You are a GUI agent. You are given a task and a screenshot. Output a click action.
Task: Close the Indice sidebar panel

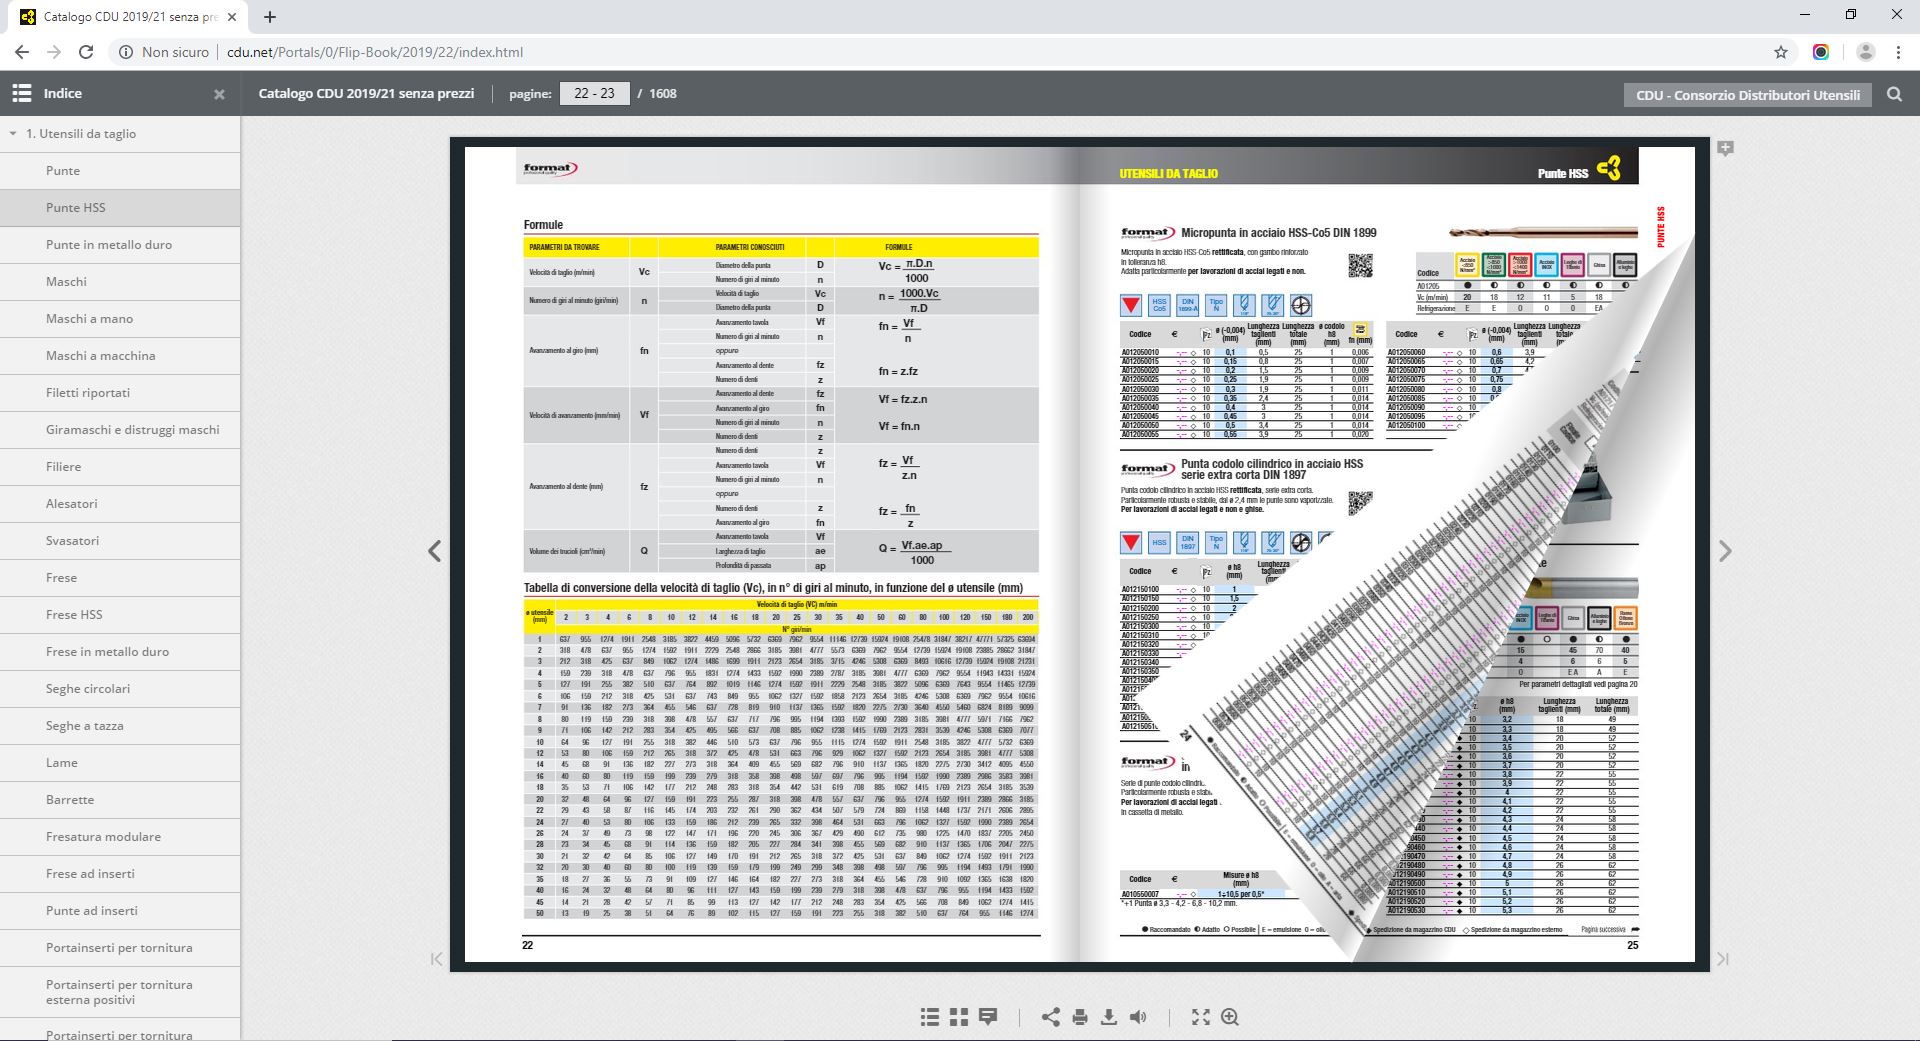click(x=219, y=95)
